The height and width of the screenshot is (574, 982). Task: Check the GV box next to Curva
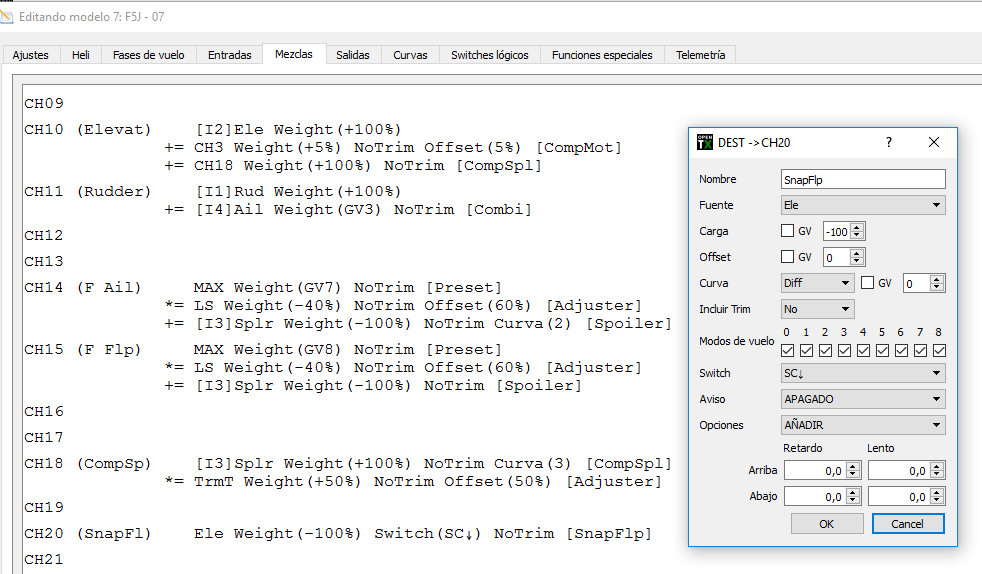click(868, 283)
